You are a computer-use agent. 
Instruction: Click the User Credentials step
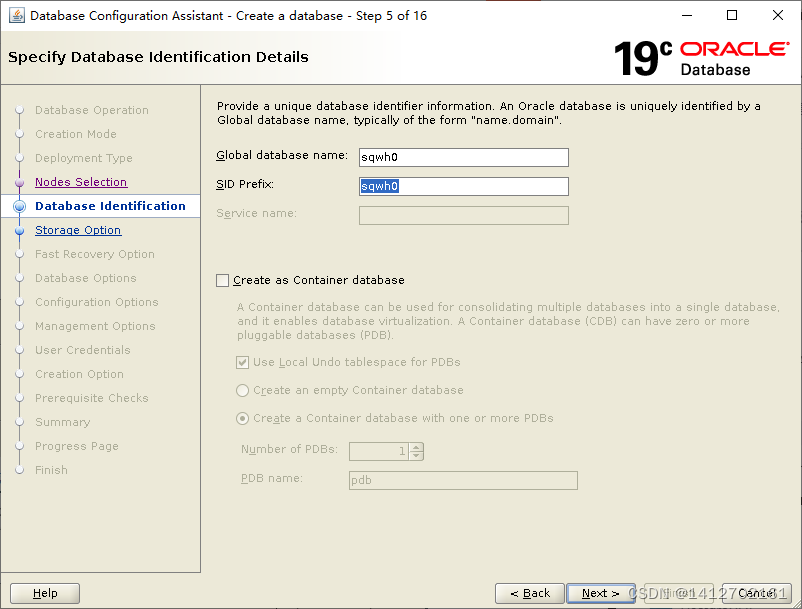pos(83,350)
